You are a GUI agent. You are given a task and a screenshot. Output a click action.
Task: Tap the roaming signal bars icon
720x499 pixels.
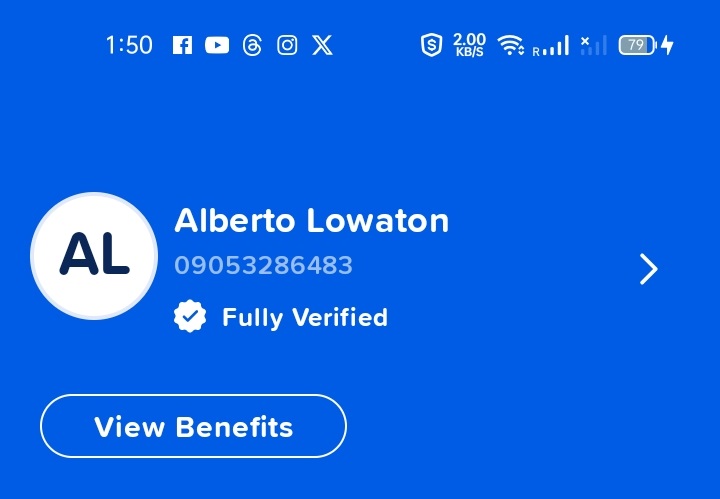point(551,45)
